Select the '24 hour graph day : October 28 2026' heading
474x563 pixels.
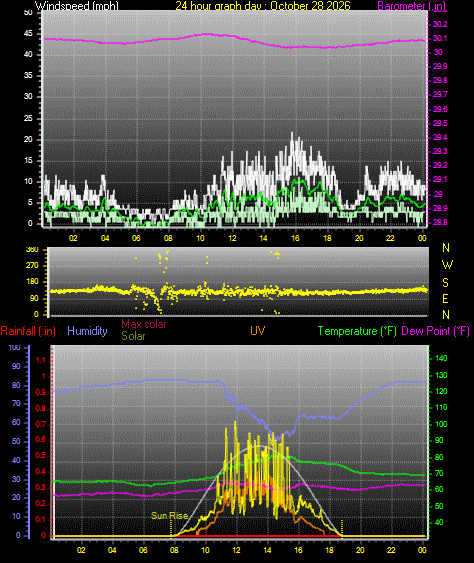pyautogui.click(x=263, y=6)
